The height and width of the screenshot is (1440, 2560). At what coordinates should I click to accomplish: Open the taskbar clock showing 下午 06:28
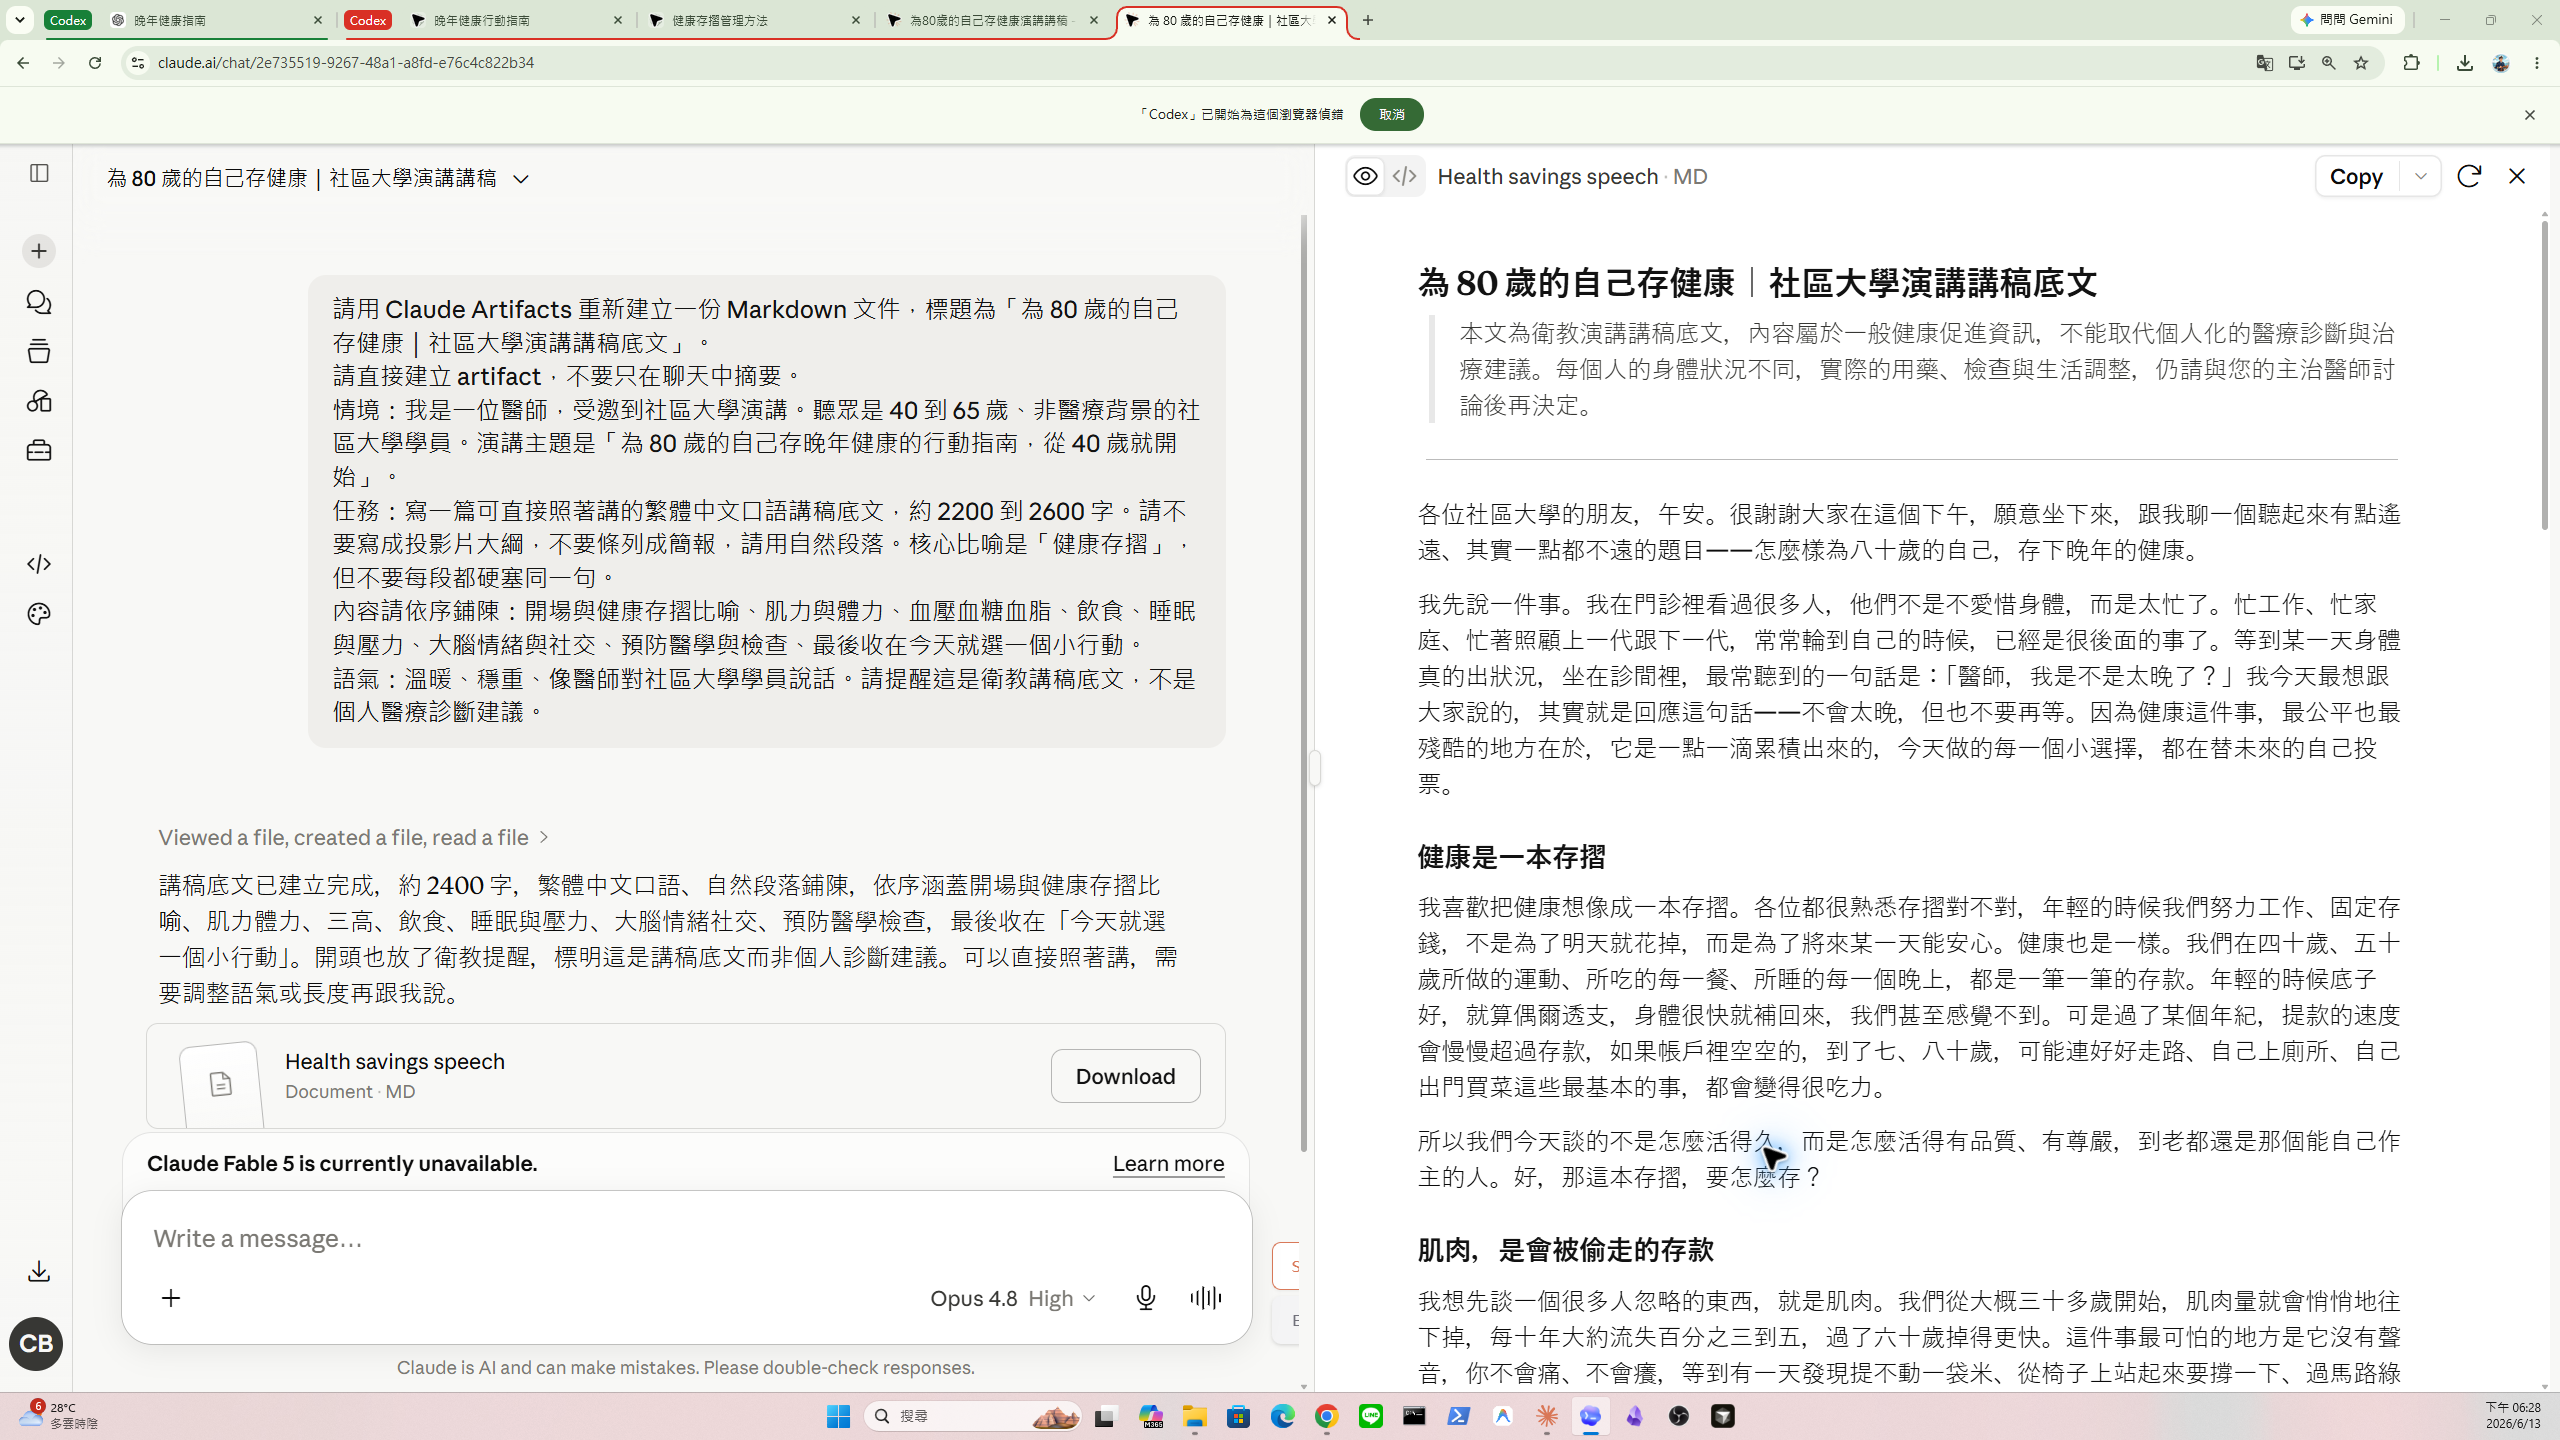pyautogui.click(x=2513, y=1416)
